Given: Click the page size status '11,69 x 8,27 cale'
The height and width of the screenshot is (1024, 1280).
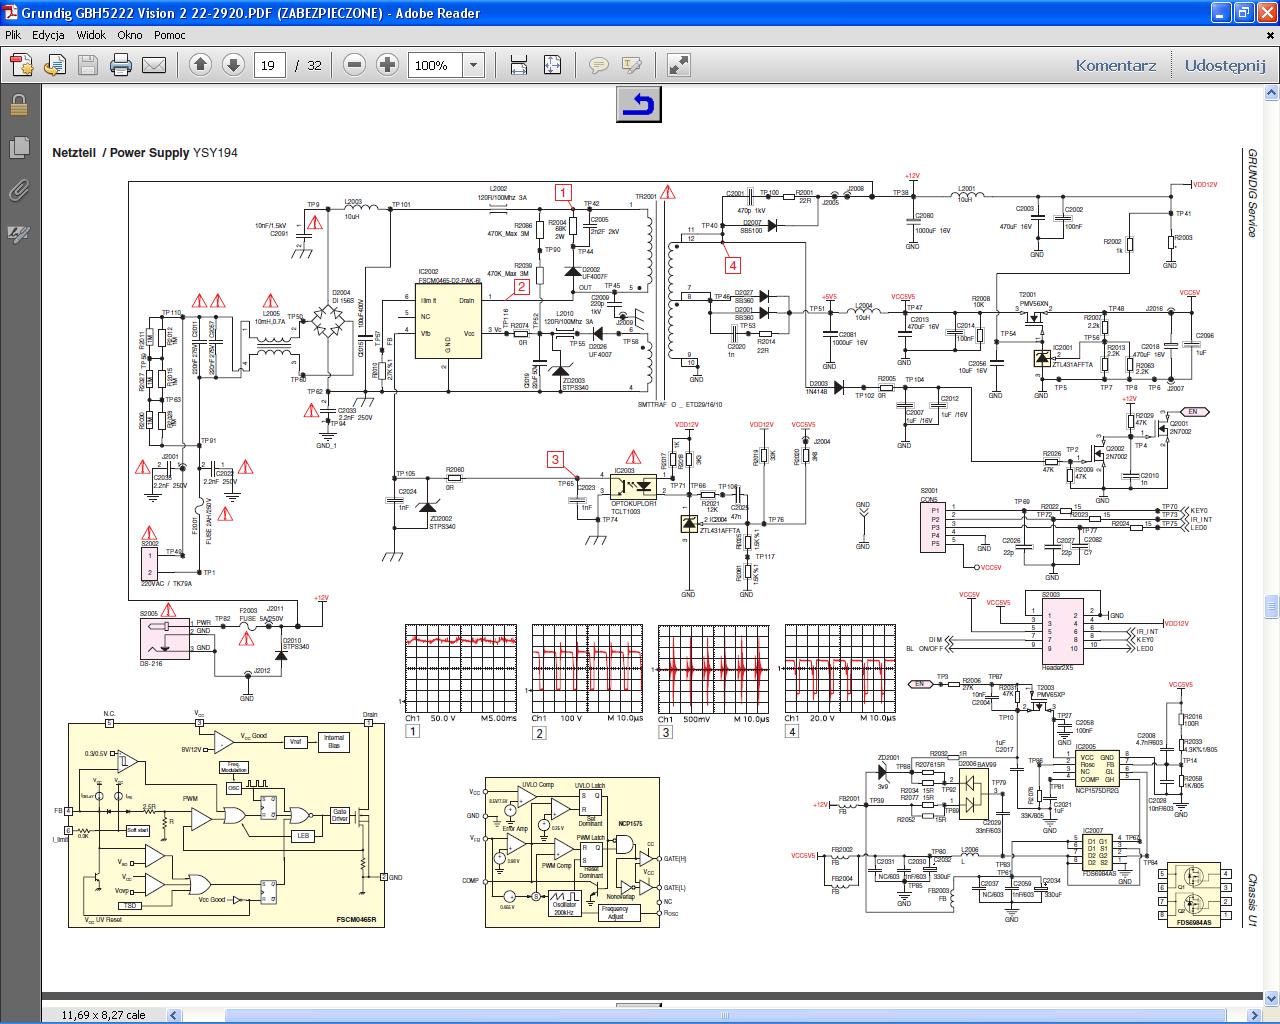Looking at the screenshot, I should point(103,1015).
